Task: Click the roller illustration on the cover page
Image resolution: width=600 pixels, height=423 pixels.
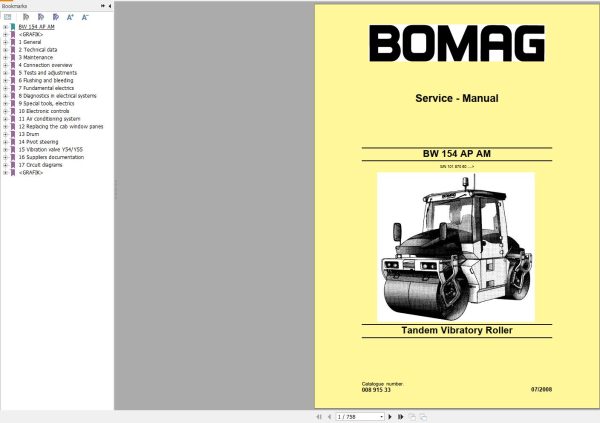Action: [456, 247]
